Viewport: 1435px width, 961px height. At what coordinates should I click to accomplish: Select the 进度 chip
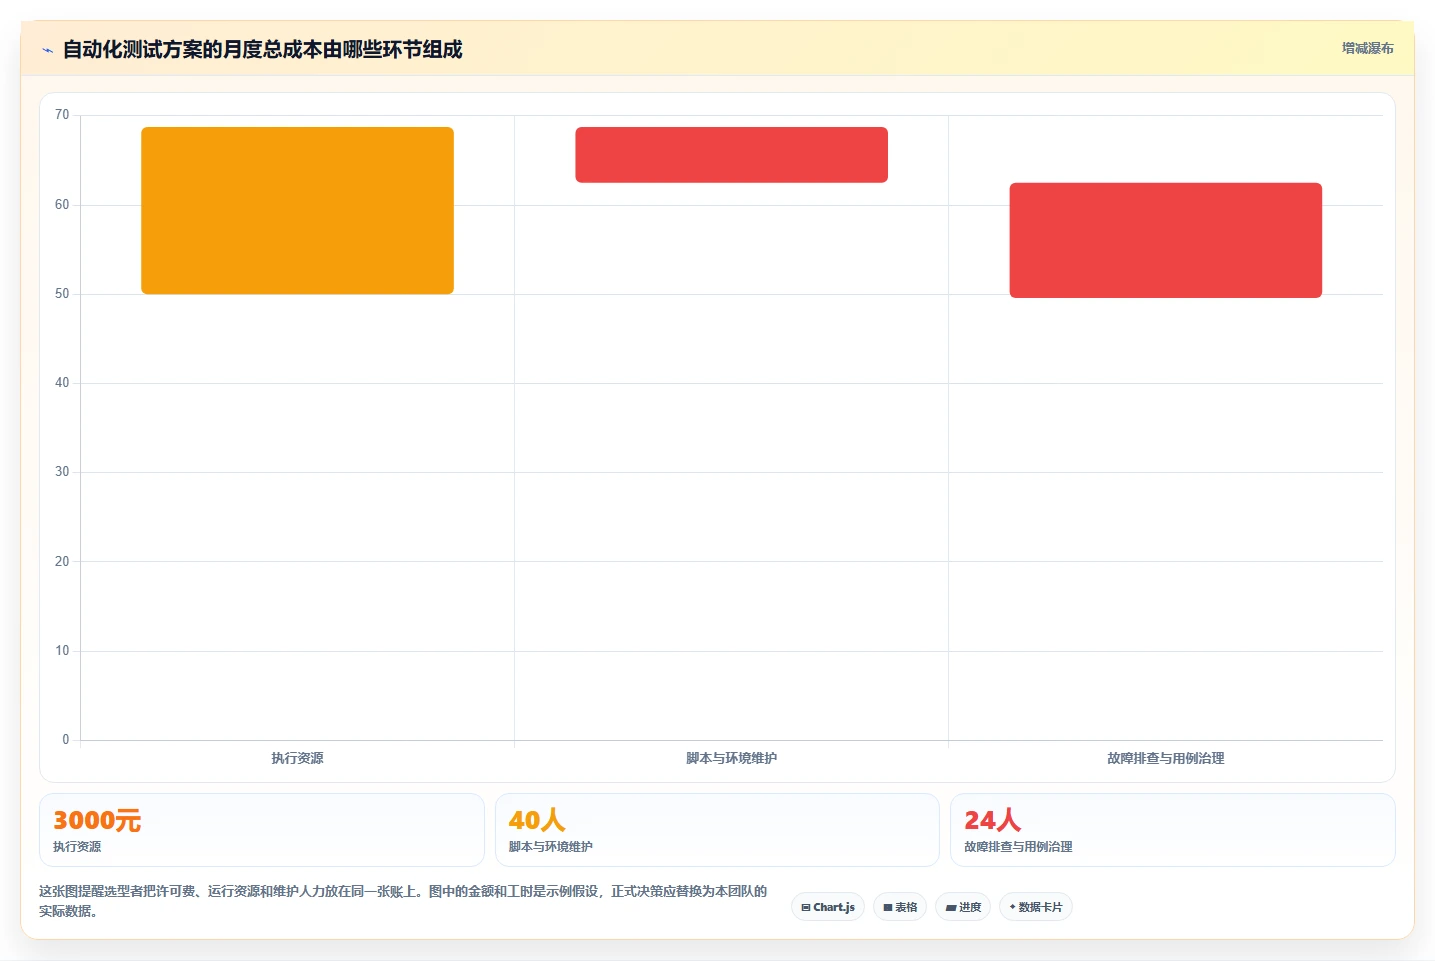[x=963, y=907]
